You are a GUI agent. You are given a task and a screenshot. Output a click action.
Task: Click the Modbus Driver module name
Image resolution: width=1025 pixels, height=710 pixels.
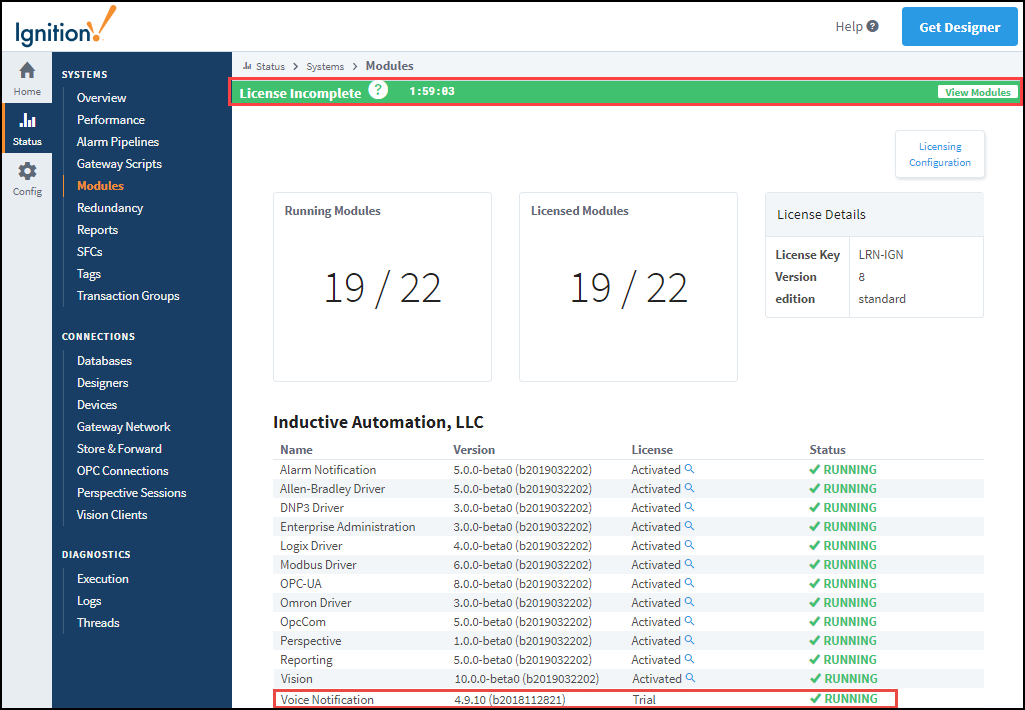tap(318, 565)
